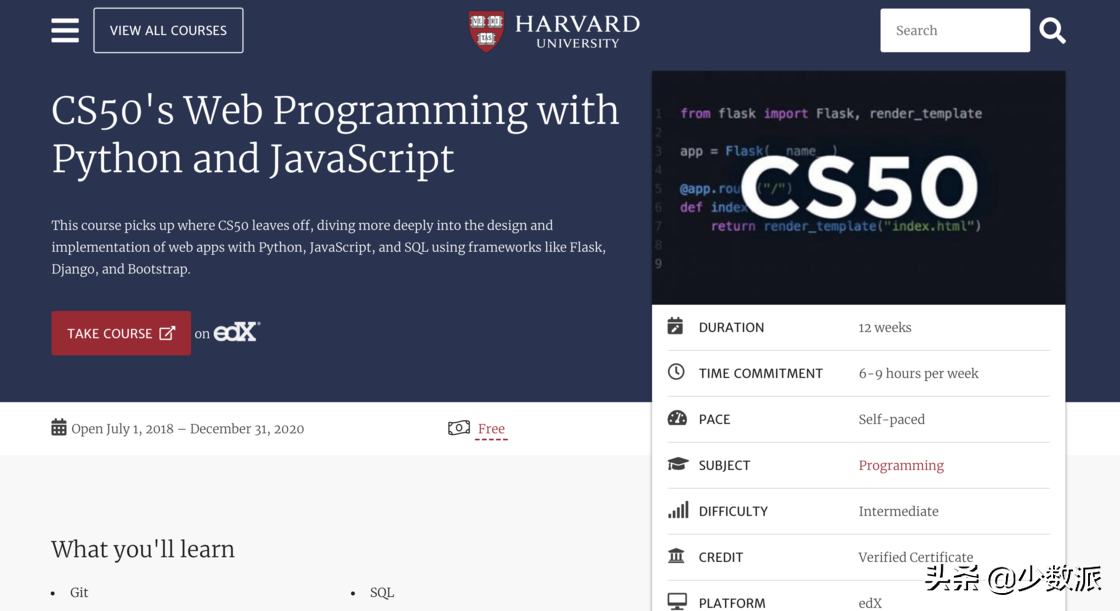Click the magnifying glass search icon

pyautogui.click(x=1052, y=31)
